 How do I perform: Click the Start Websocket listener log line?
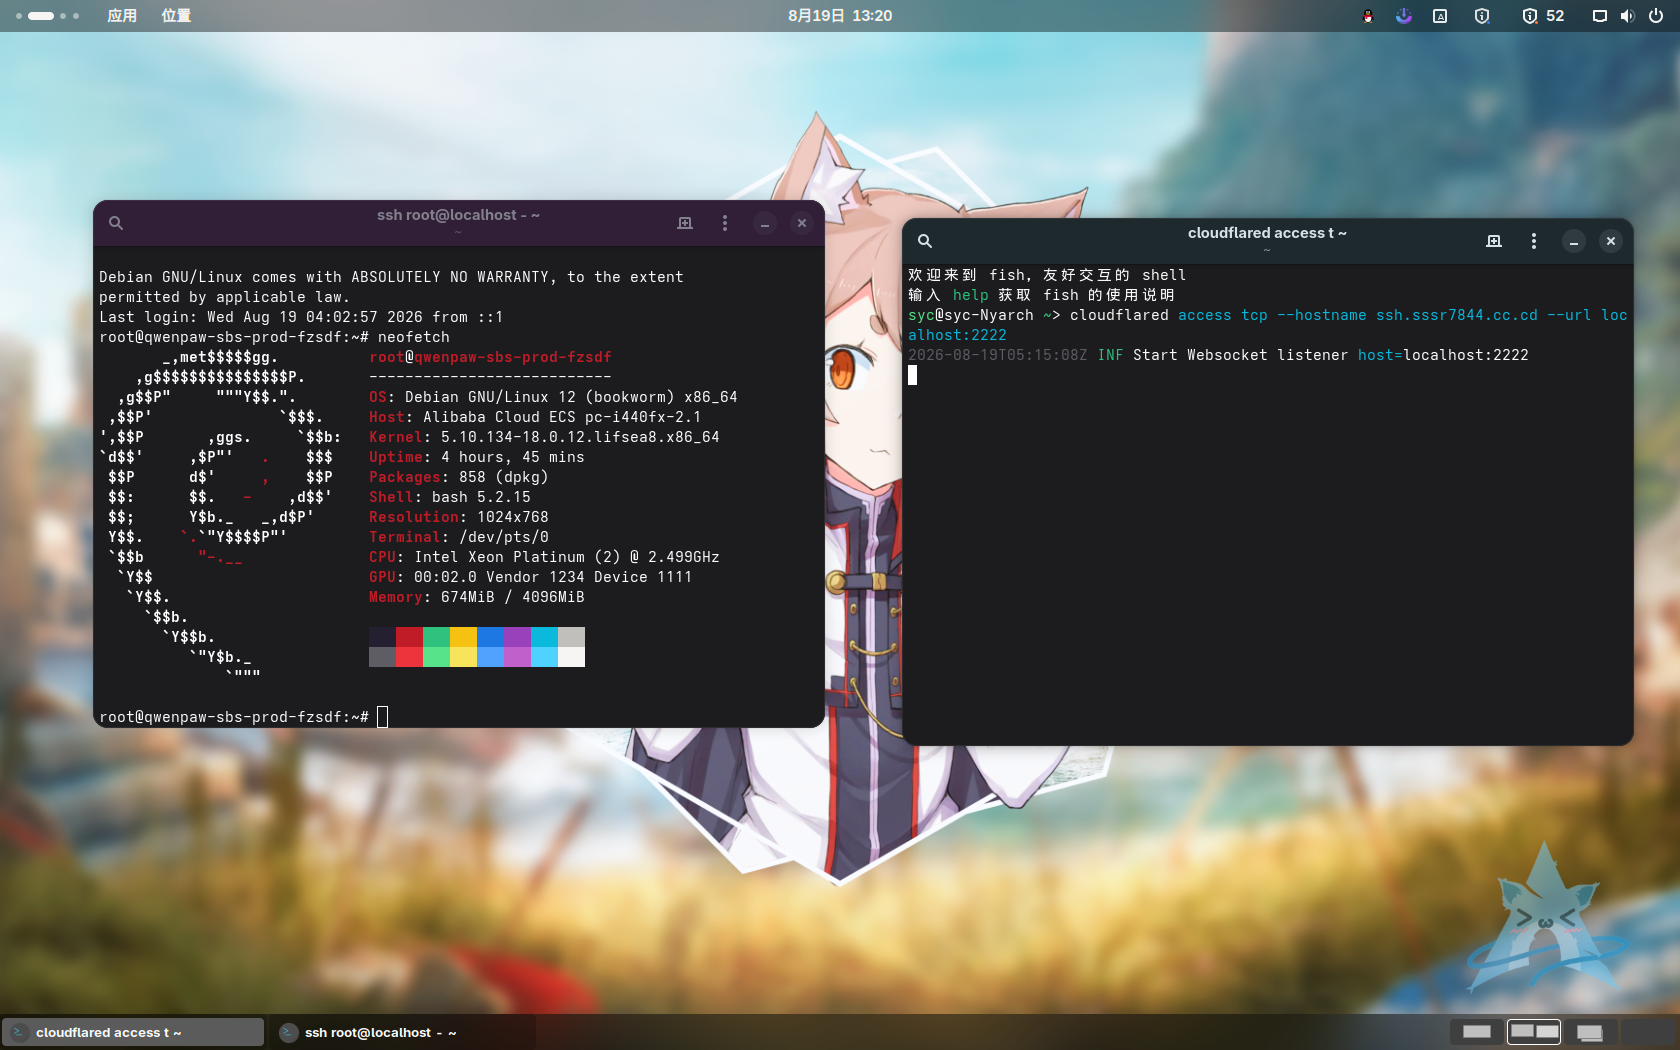(1218, 355)
